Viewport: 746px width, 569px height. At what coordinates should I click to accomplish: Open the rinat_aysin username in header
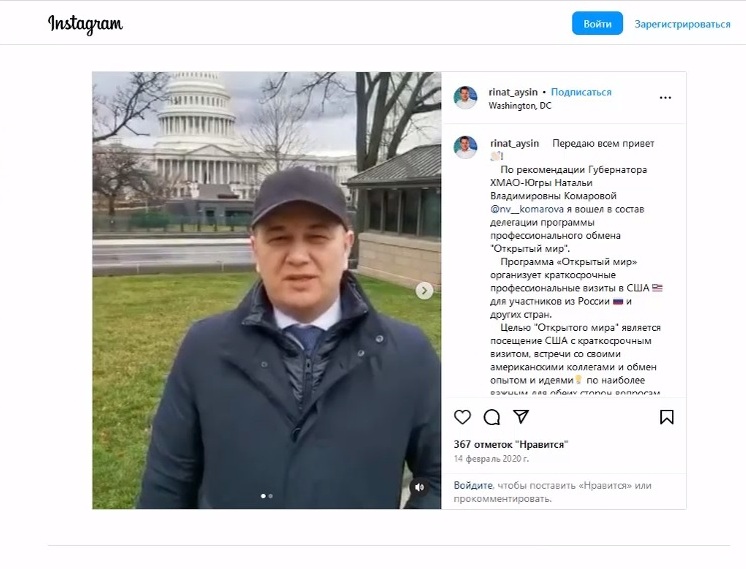513,92
